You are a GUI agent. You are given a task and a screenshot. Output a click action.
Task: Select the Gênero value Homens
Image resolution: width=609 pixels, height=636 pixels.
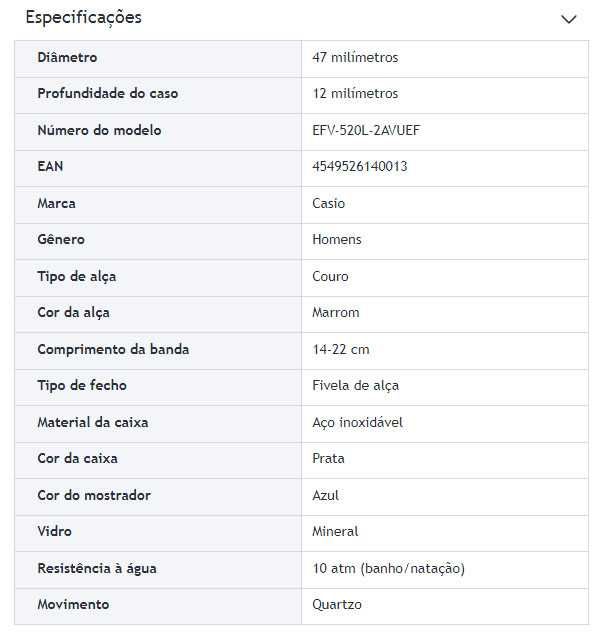[337, 240]
